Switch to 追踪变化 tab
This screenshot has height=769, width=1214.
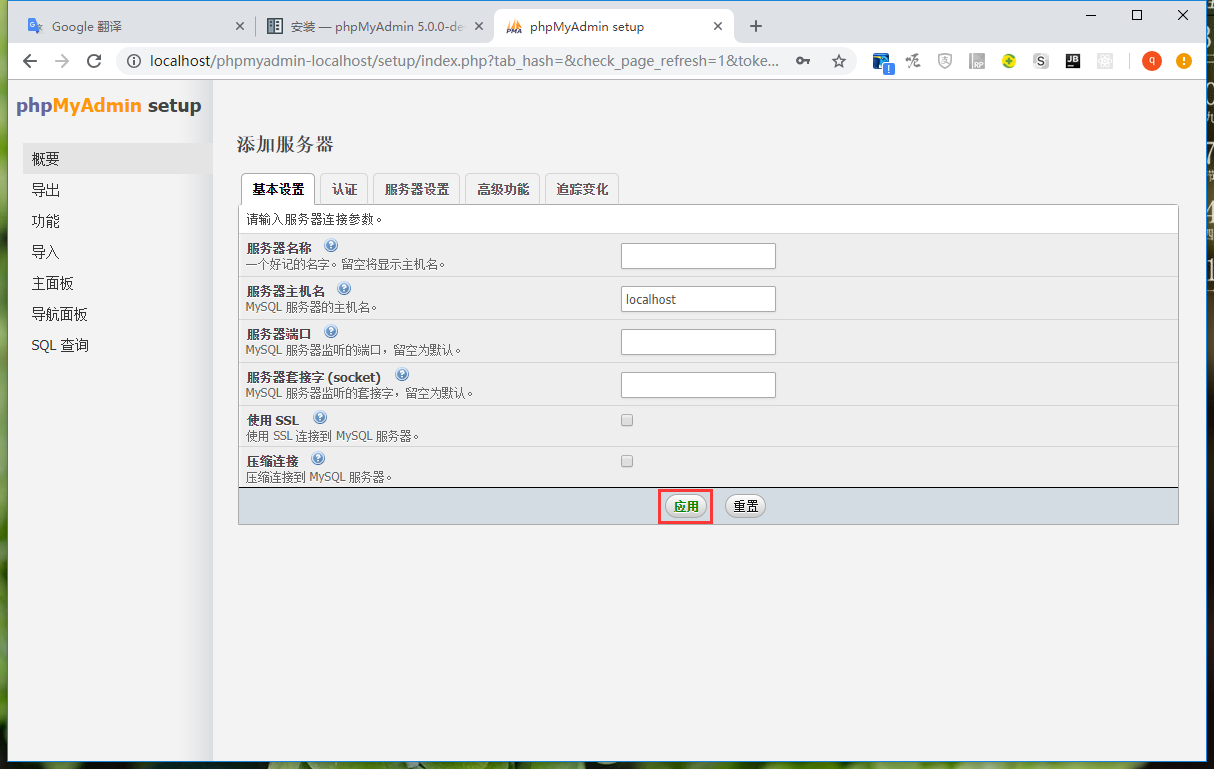(582, 189)
